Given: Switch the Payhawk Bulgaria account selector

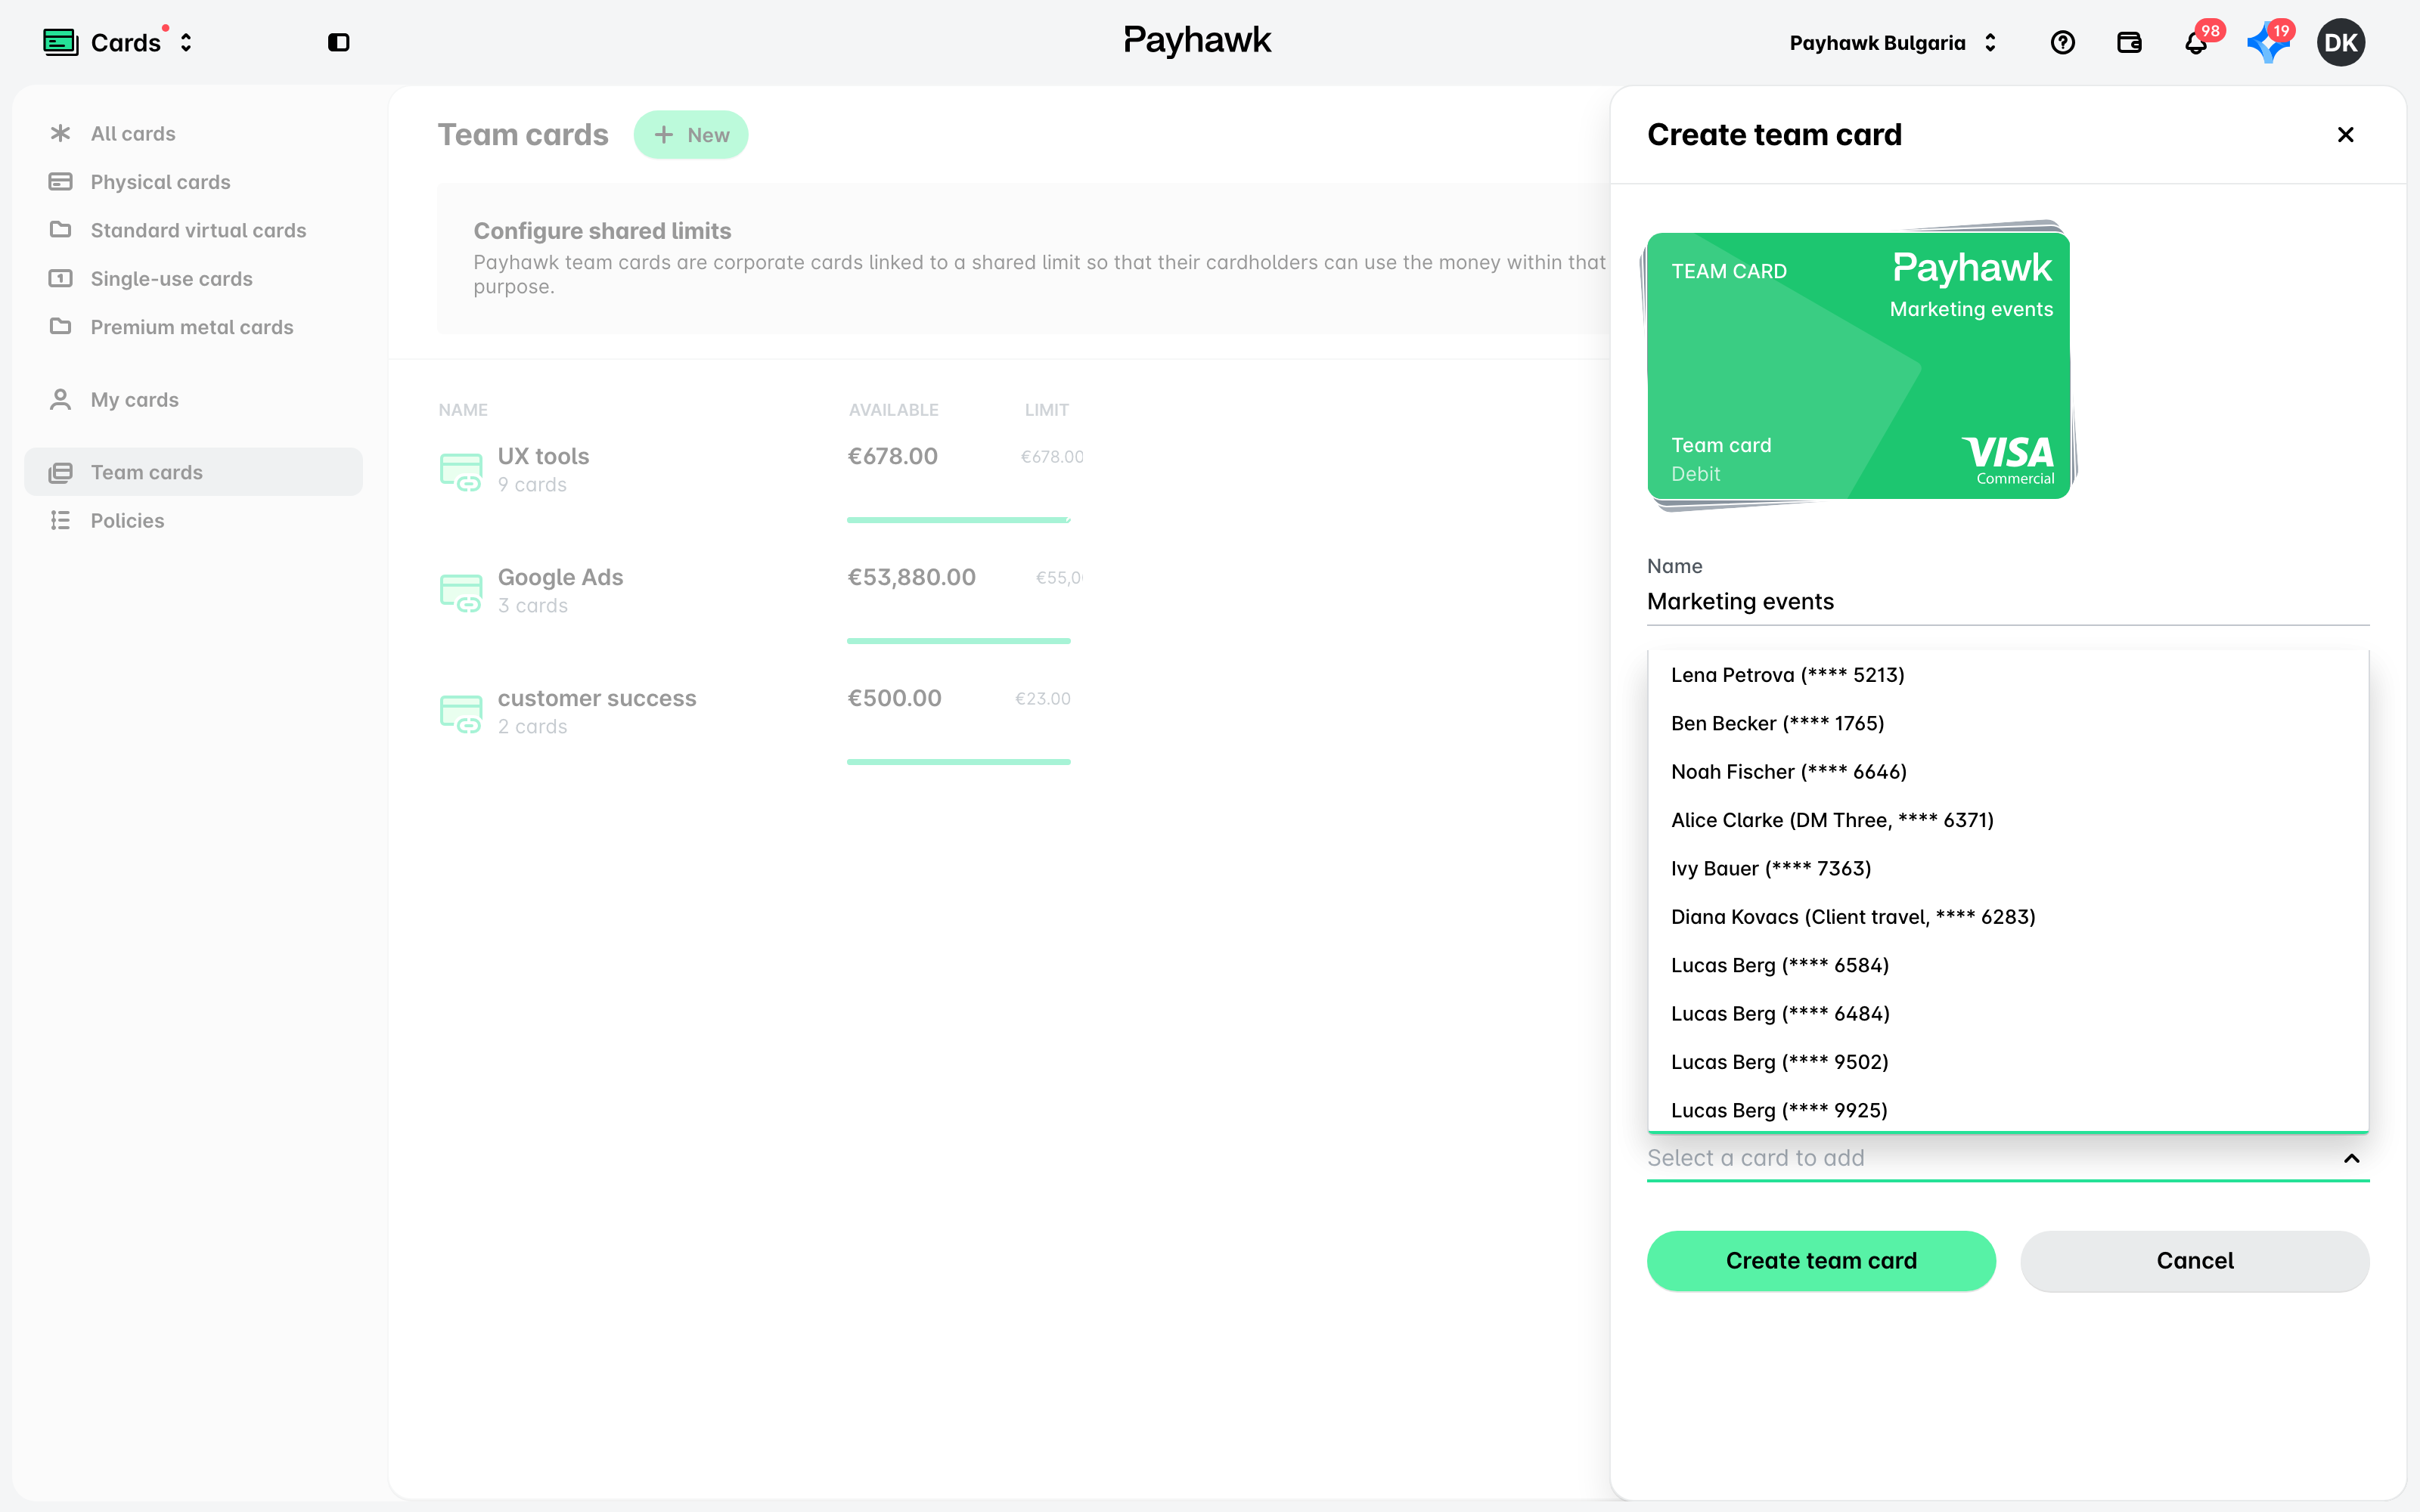Looking at the screenshot, I should pos(1892,43).
